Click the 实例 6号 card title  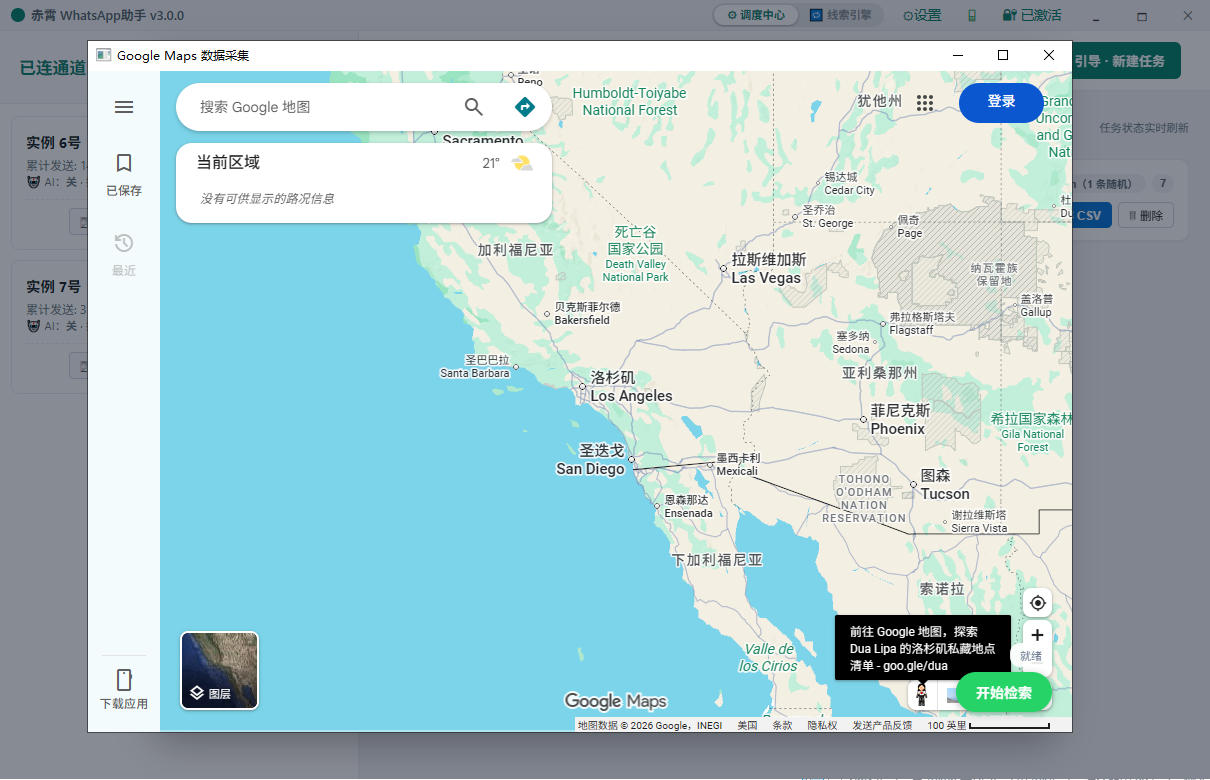(53, 142)
